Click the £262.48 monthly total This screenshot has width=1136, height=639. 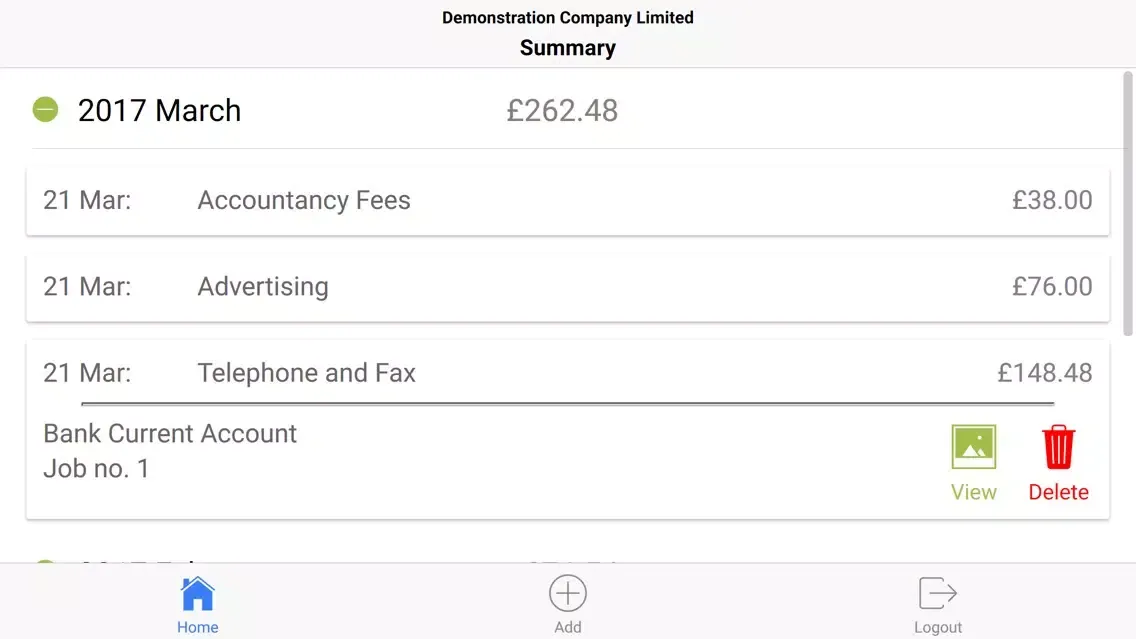click(562, 111)
